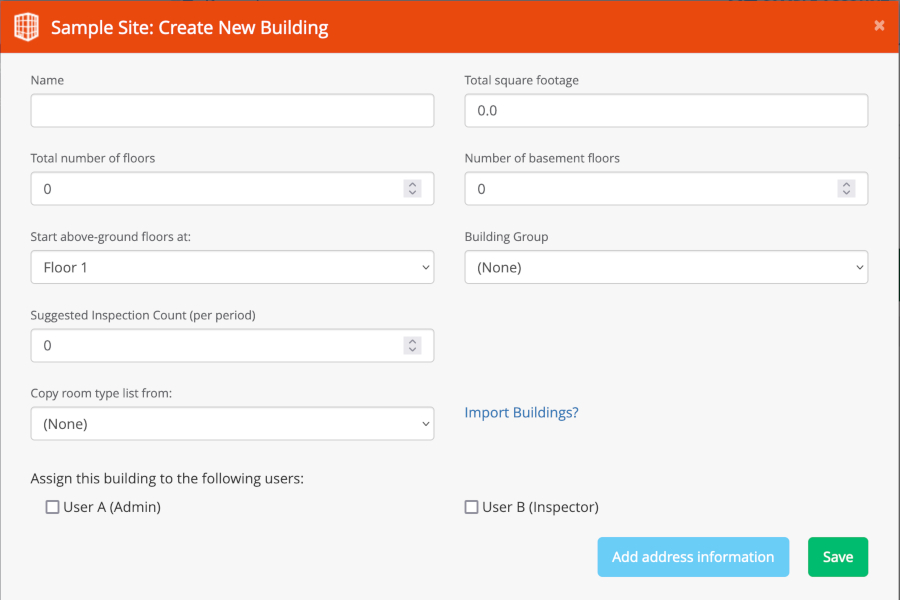
Task: Focus the Total square footage field
Action: (666, 111)
